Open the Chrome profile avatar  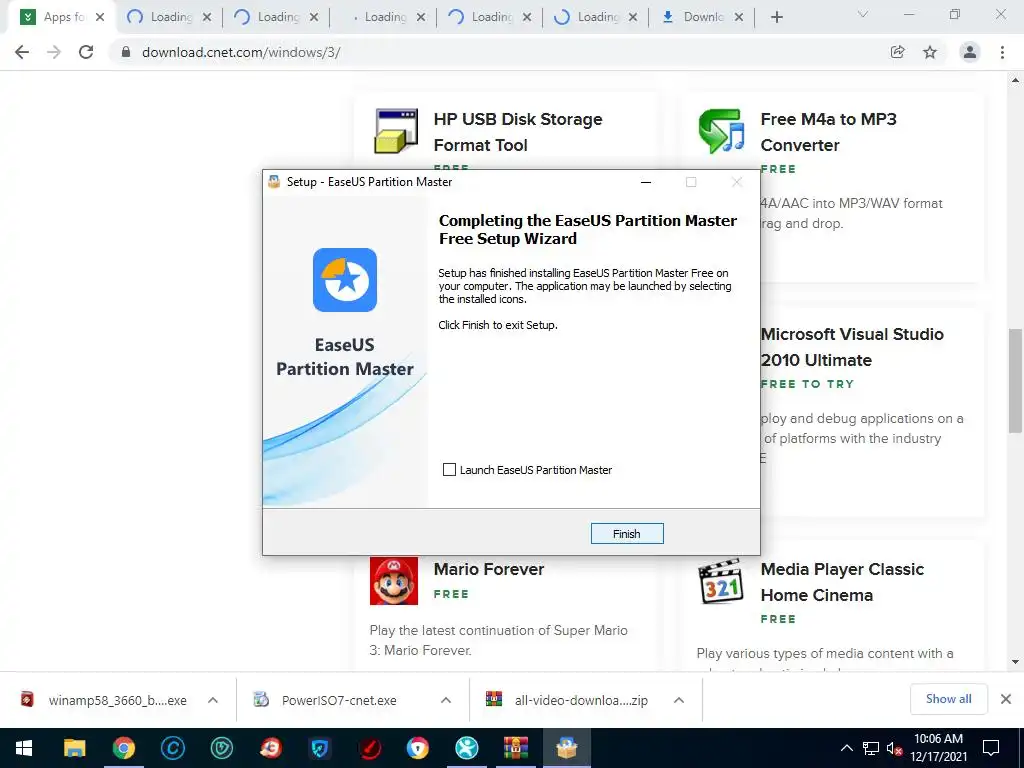[x=970, y=52]
